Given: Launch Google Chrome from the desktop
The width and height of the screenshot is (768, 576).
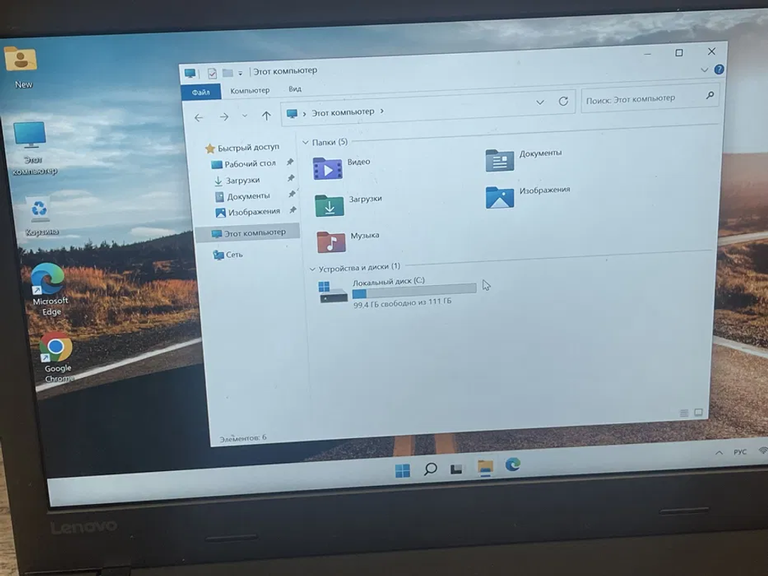Looking at the screenshot, I should [x=56, y=348].
